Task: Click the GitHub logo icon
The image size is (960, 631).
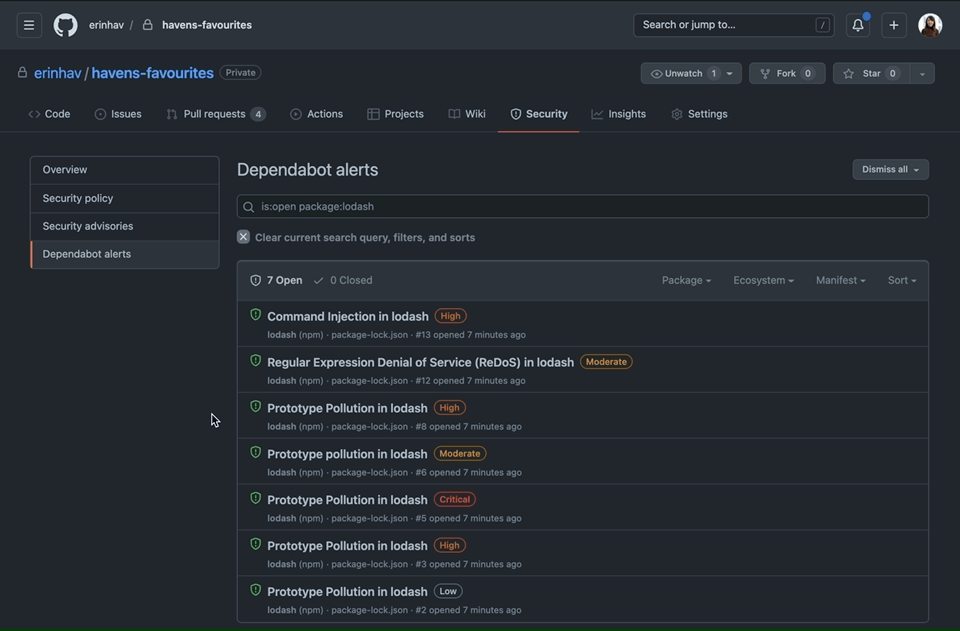Action: 66,25
